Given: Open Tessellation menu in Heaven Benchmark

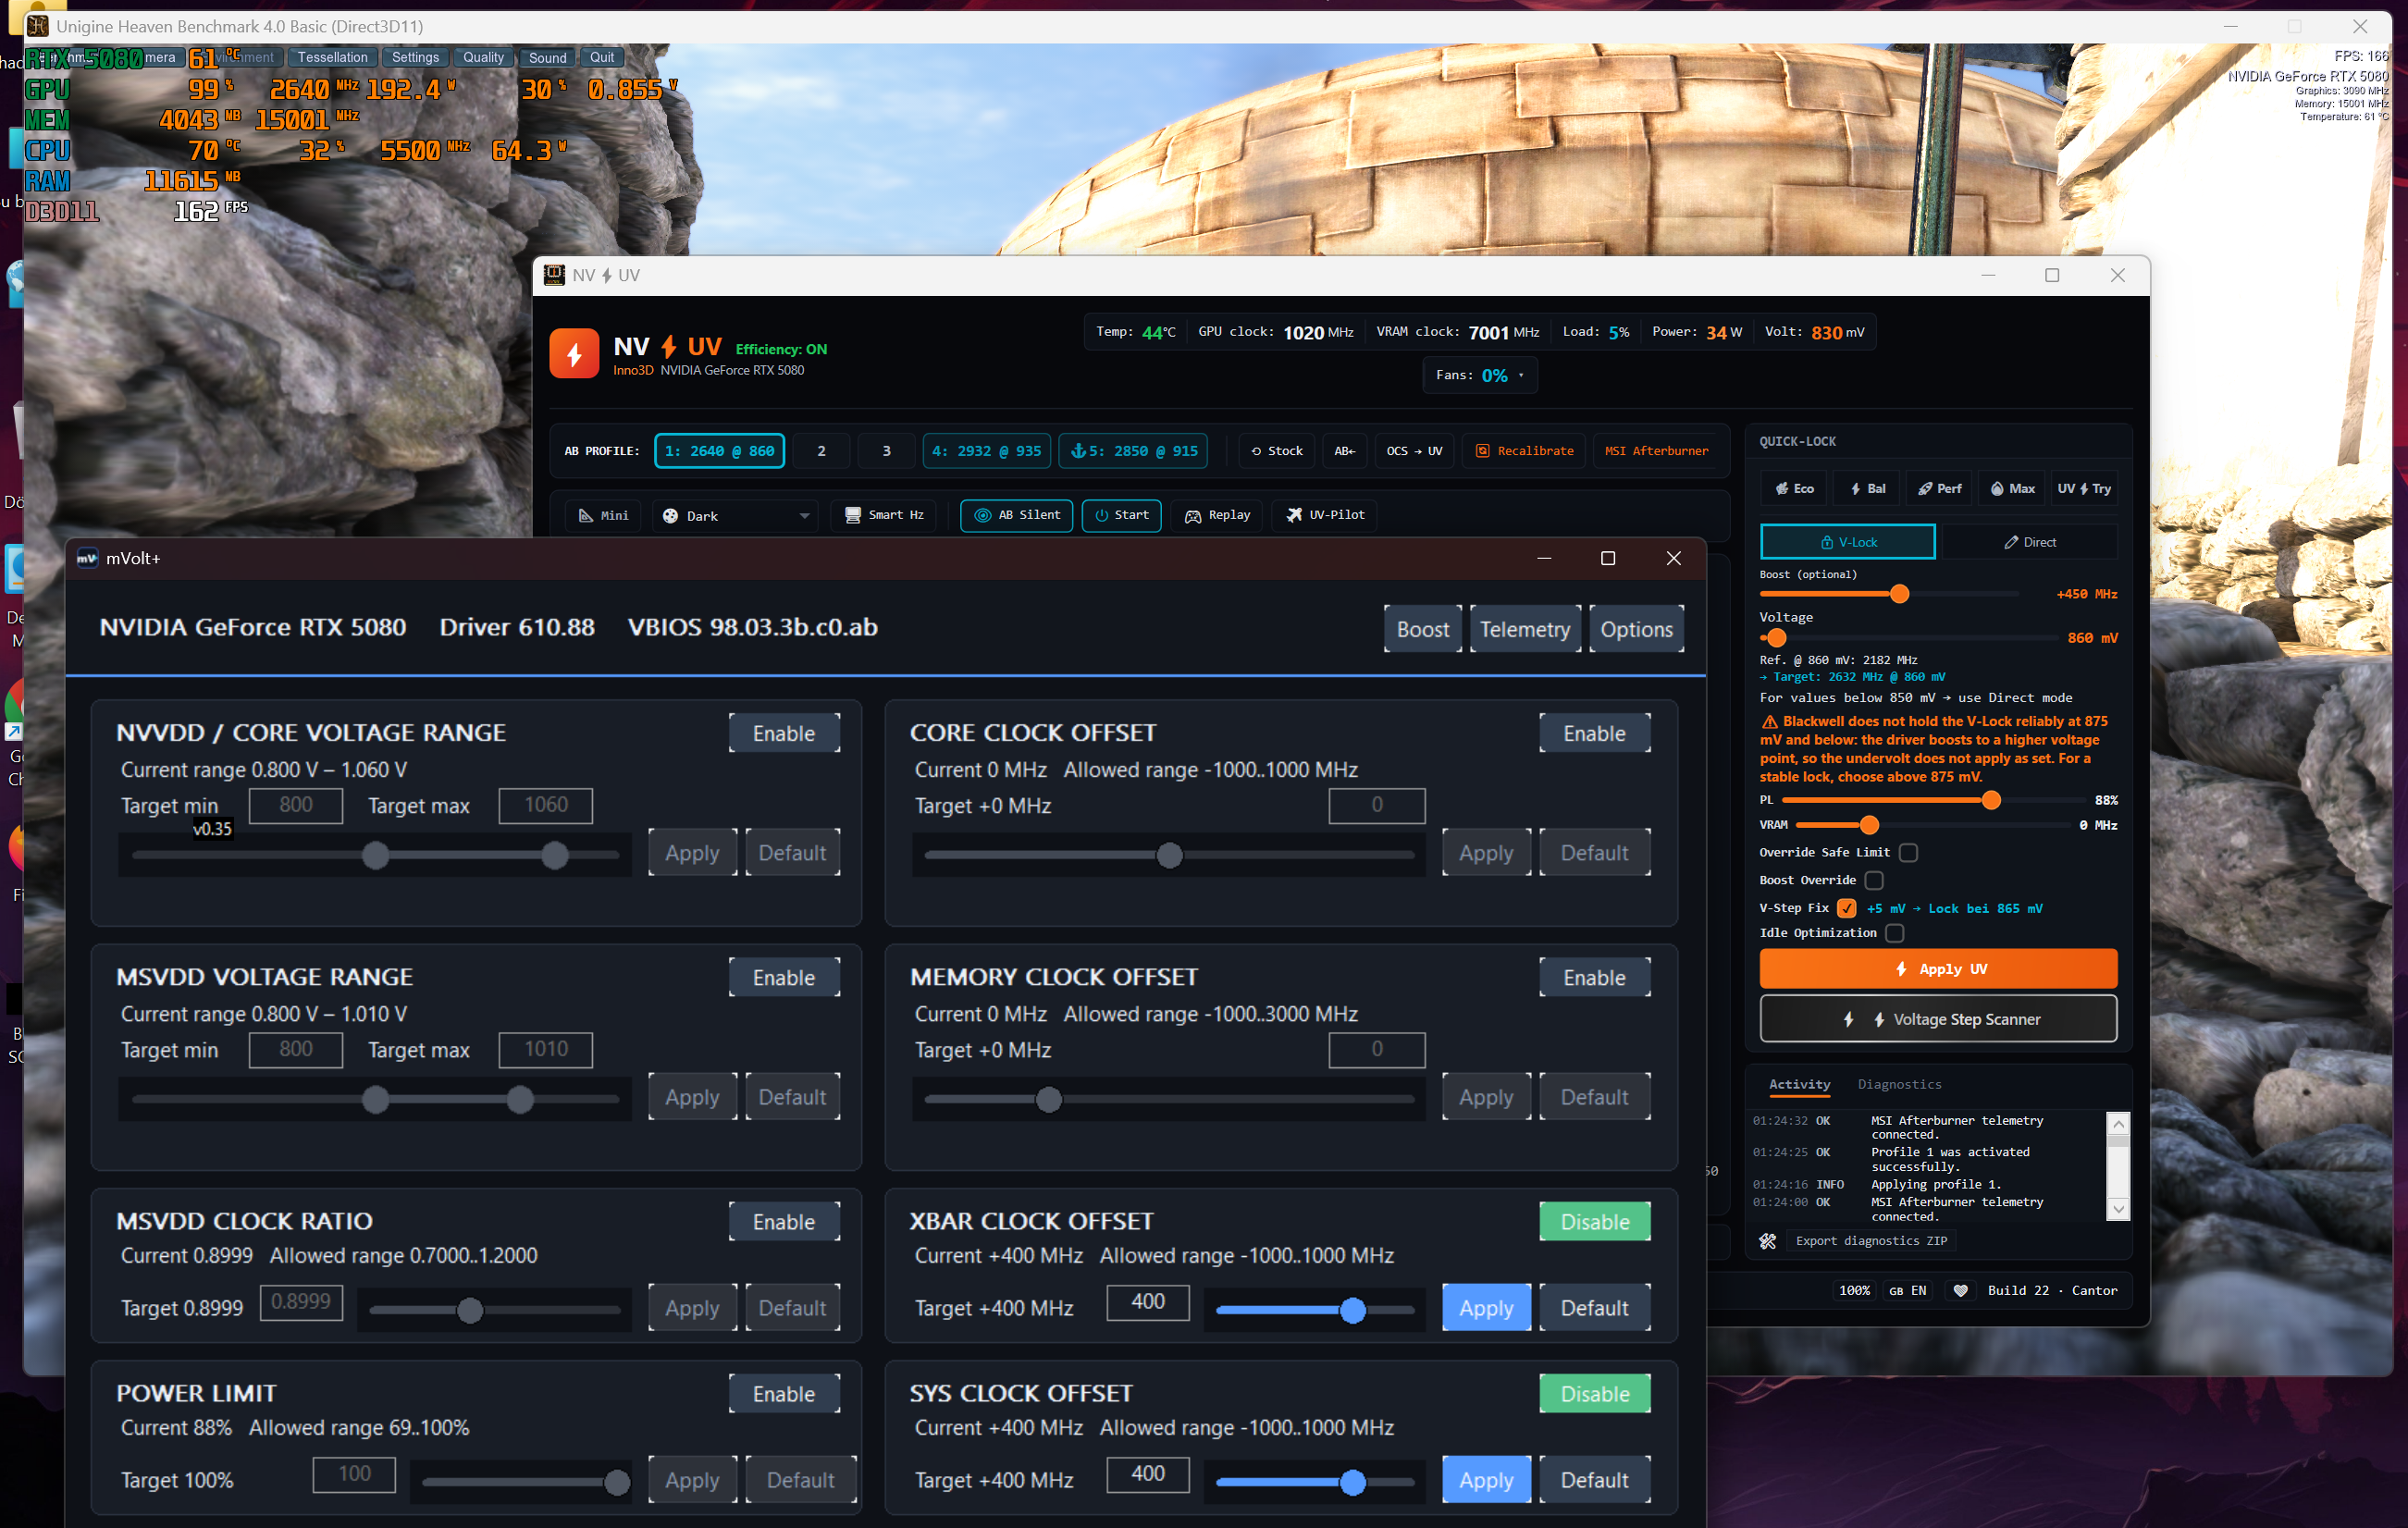Looking at the screenshot, I should click(x=332, y=57).
